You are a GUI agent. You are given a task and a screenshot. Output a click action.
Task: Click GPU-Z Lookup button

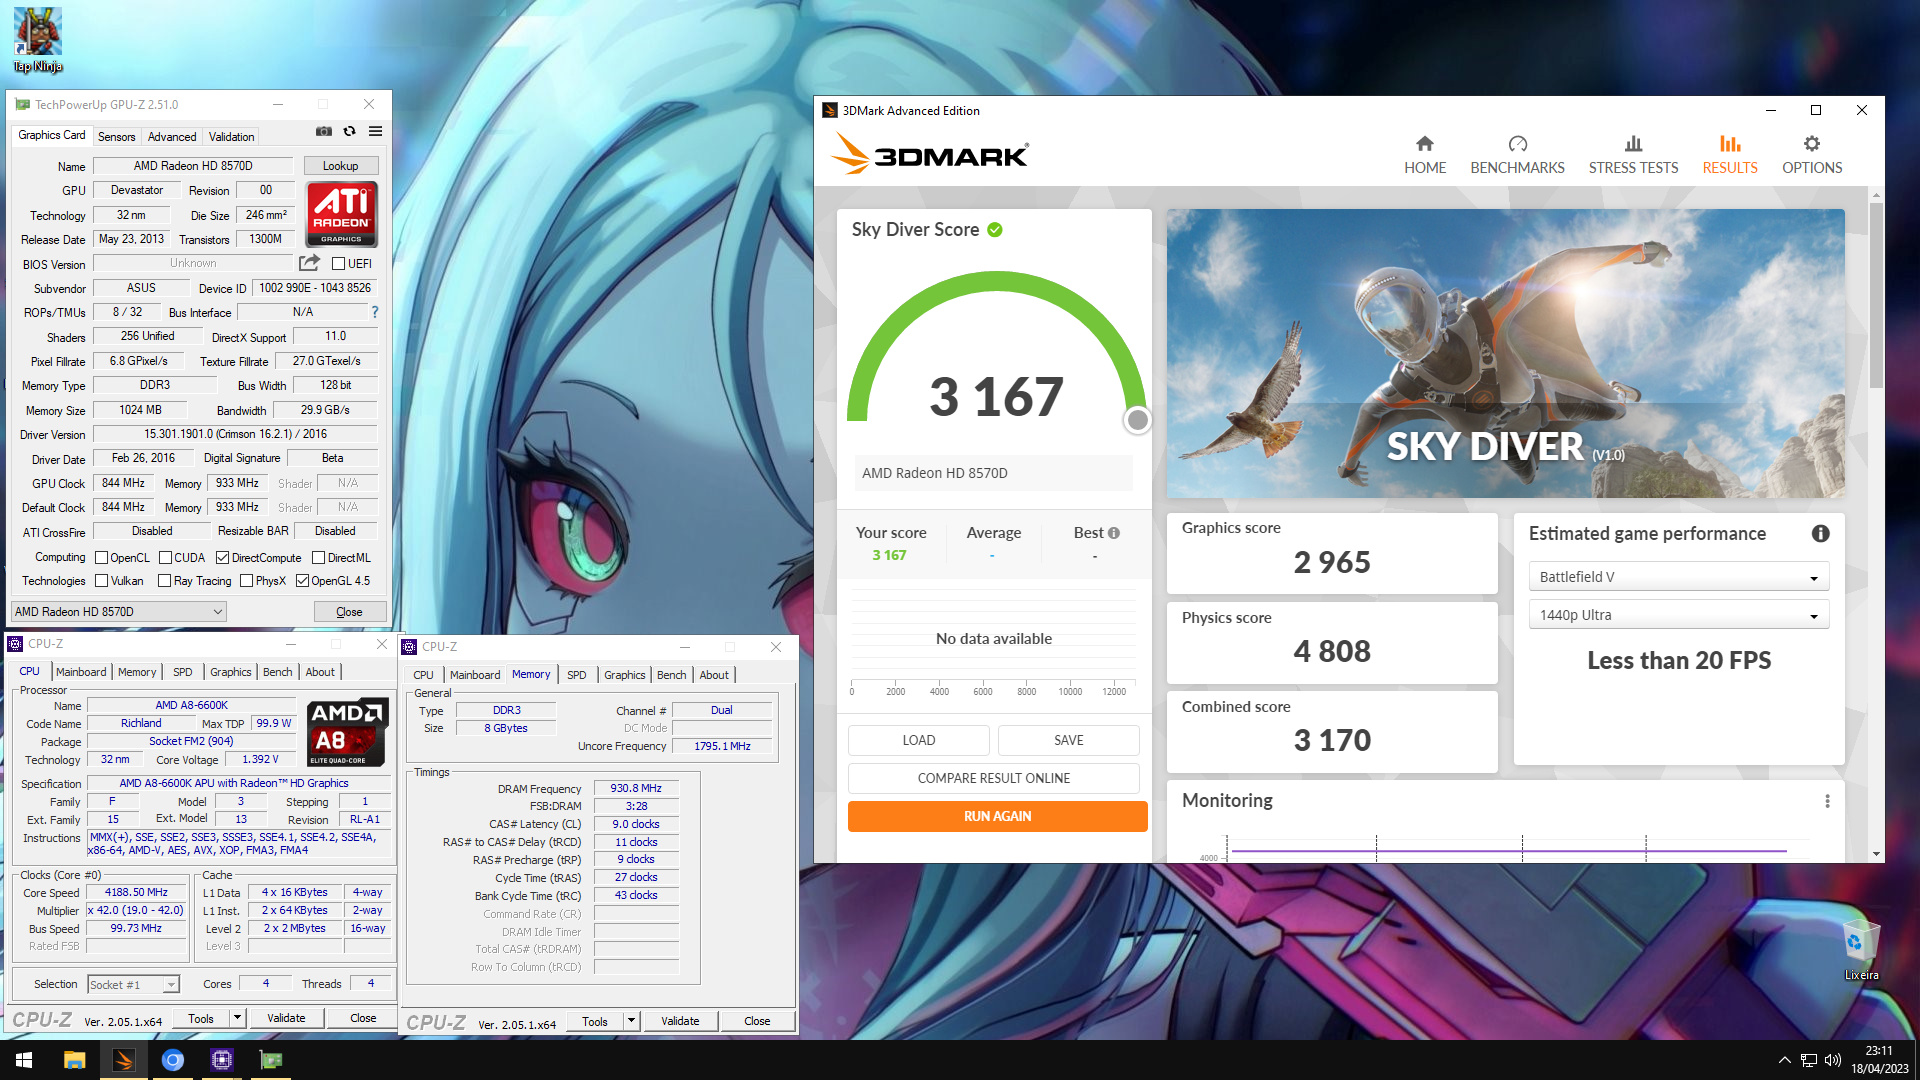340,166
